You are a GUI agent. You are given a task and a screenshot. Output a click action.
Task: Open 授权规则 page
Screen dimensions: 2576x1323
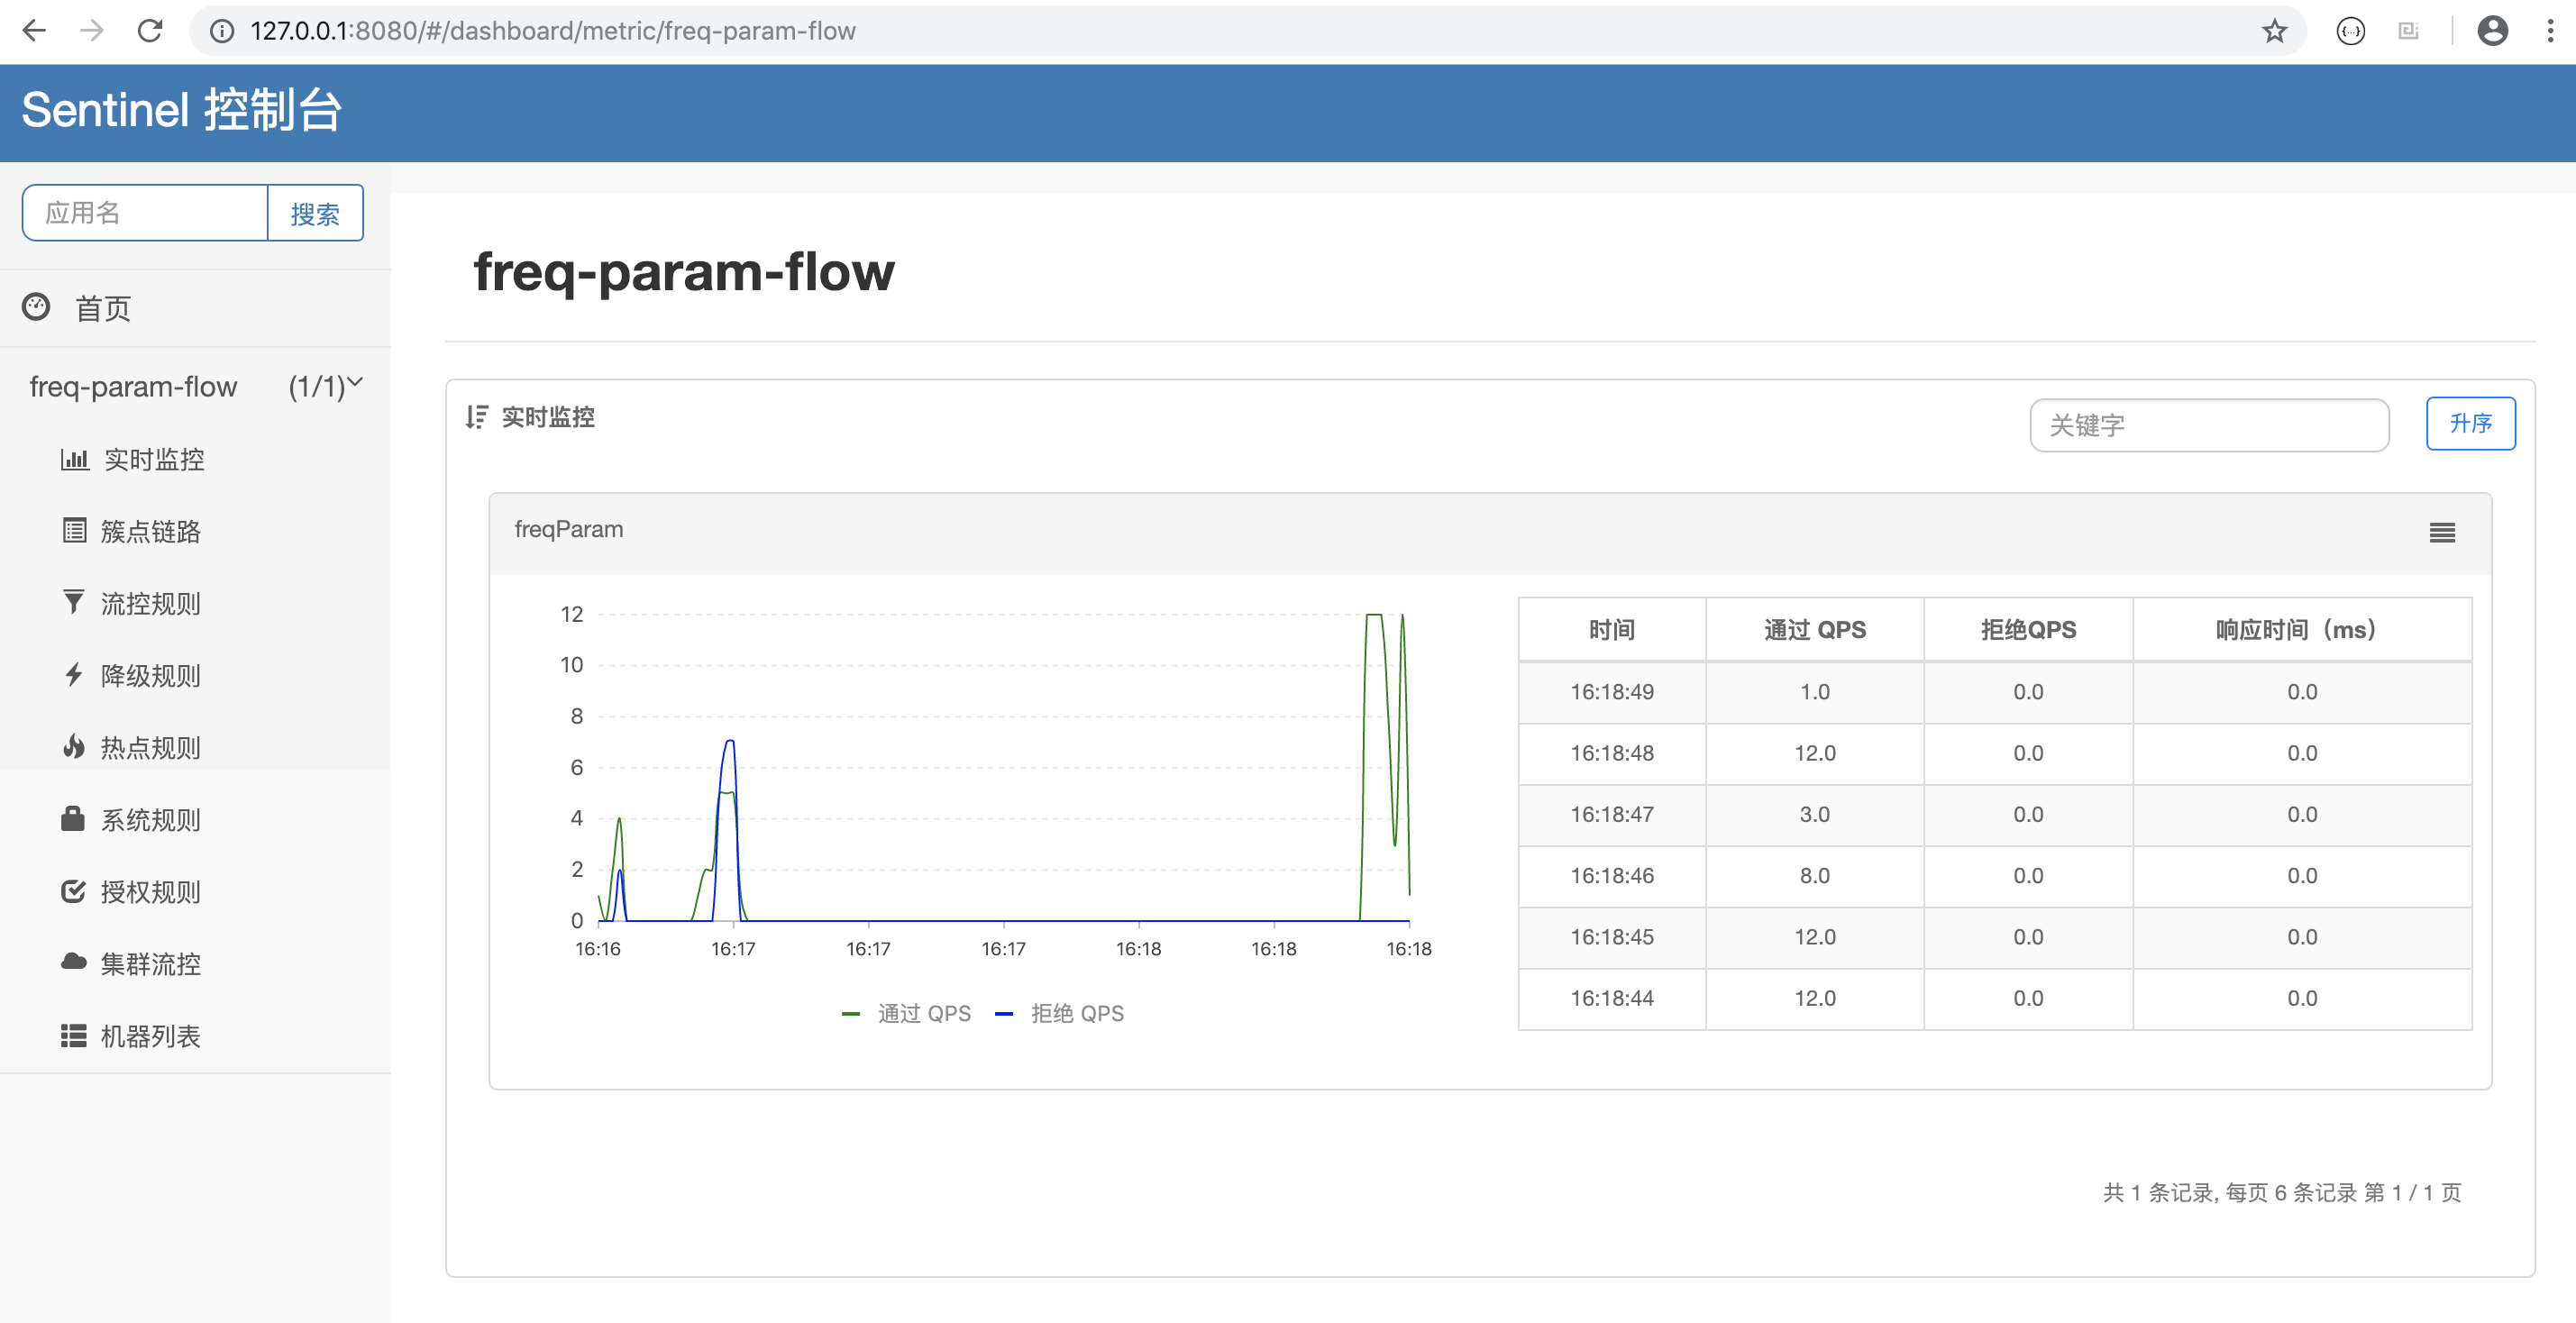[x=151, y=892]
